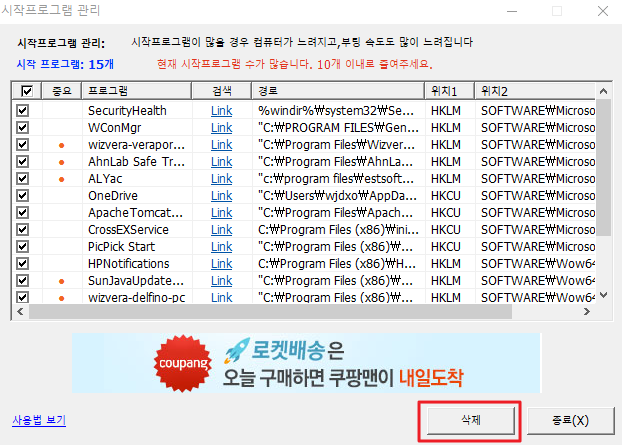Click the horizontal scrollbar left arrow
The width and height of the screenshot is (622, 445).
(x=20, y=312)
